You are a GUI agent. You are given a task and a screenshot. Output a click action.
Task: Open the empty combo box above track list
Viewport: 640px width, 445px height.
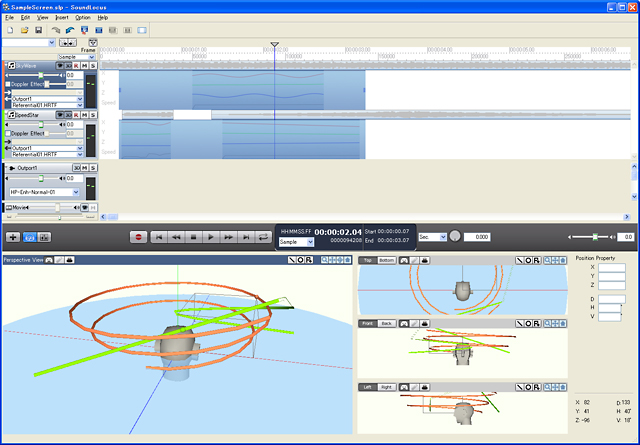(x=29, y=42)
